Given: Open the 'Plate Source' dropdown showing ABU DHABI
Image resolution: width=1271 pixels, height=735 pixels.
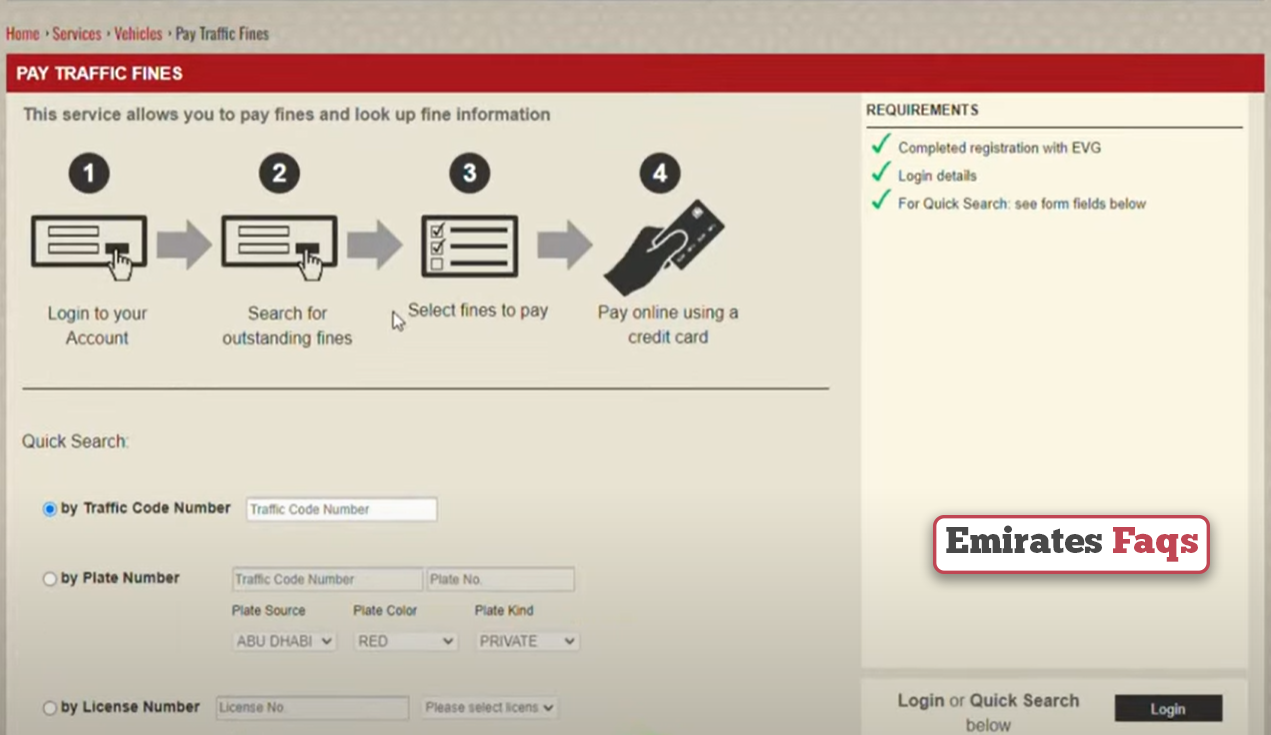Looking at the screenshot, I should [284, 641].
